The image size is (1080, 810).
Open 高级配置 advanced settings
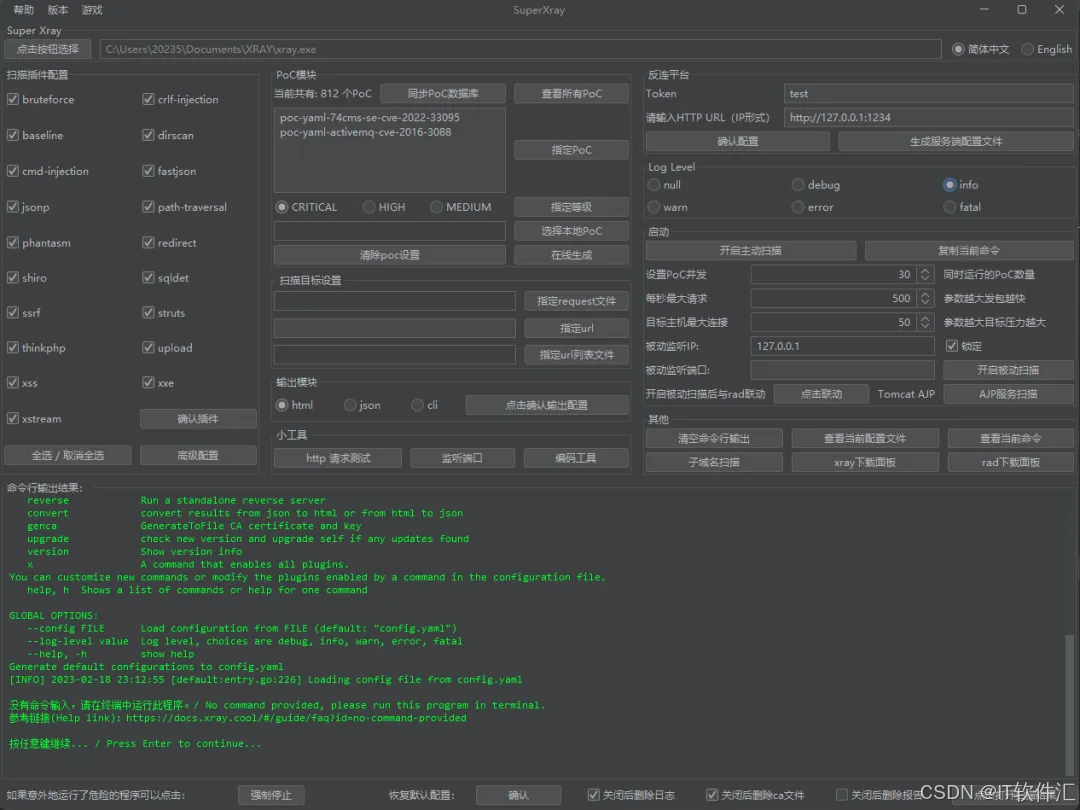click(x=198, y=455)
